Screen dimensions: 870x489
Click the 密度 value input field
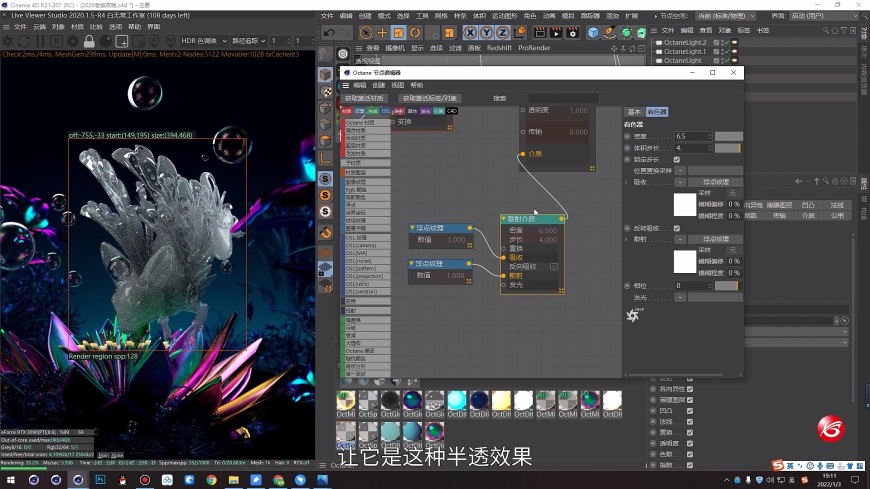coord(693,136)
